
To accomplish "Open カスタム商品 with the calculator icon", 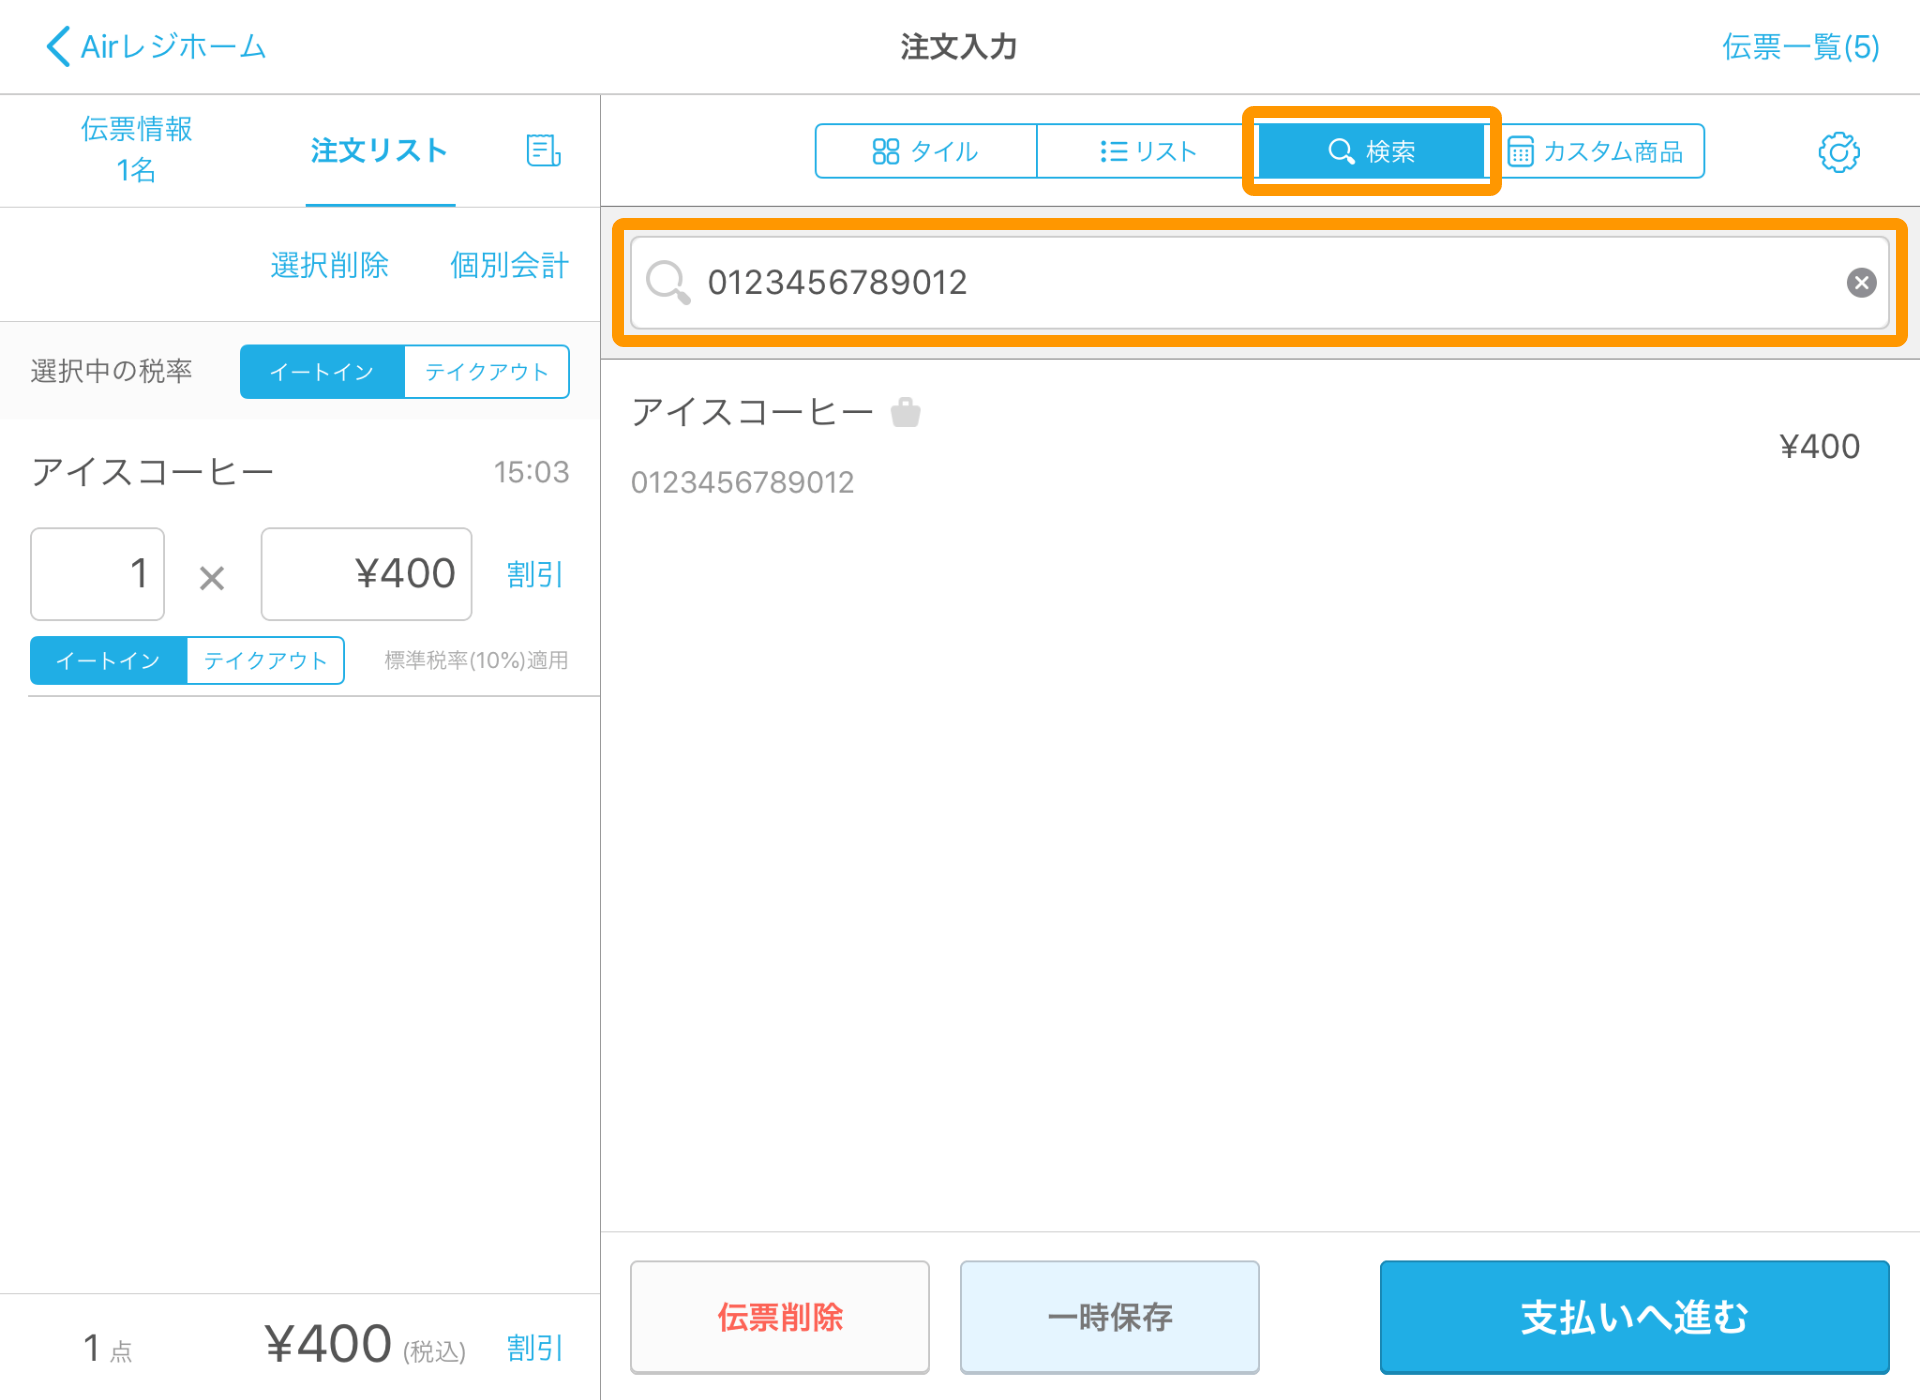I will [1599, 151].
